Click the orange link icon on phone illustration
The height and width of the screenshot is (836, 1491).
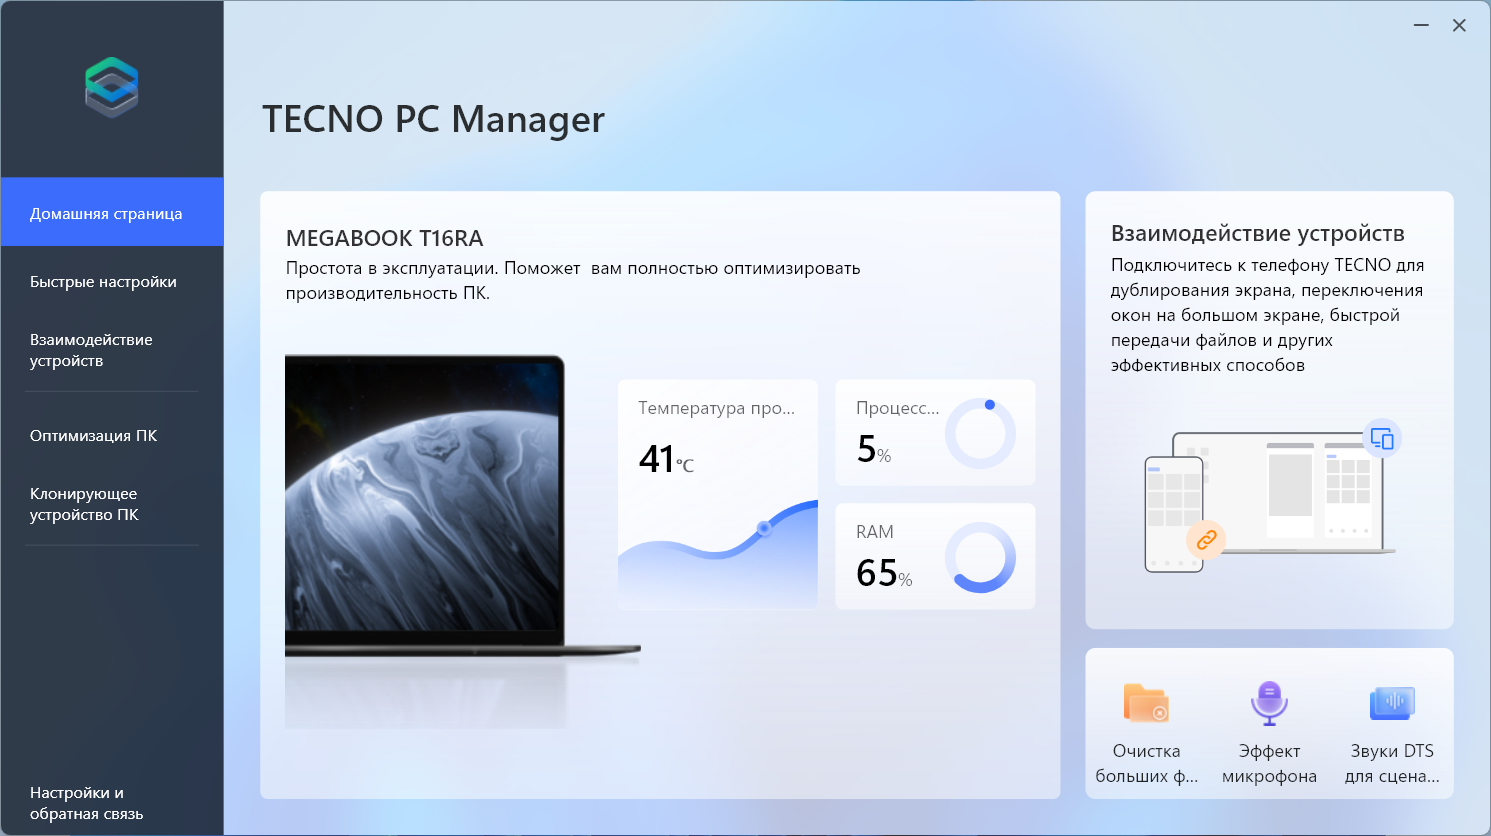tap(1206, 540)
